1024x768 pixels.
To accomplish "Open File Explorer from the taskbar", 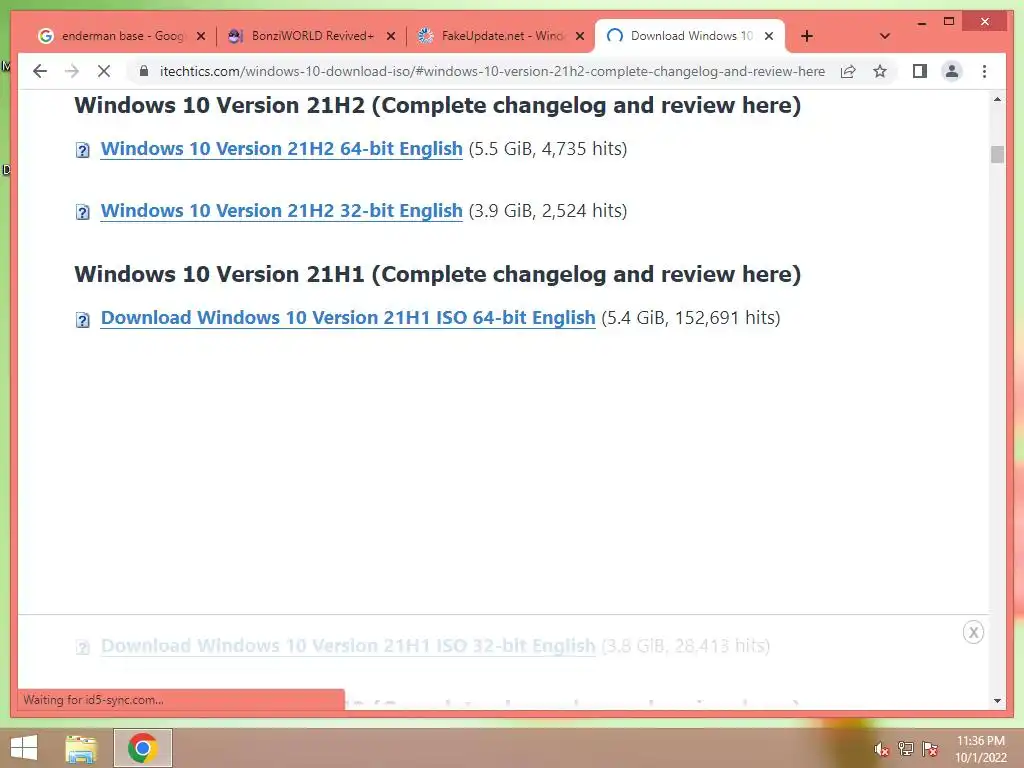I will (x=81, y=748).
